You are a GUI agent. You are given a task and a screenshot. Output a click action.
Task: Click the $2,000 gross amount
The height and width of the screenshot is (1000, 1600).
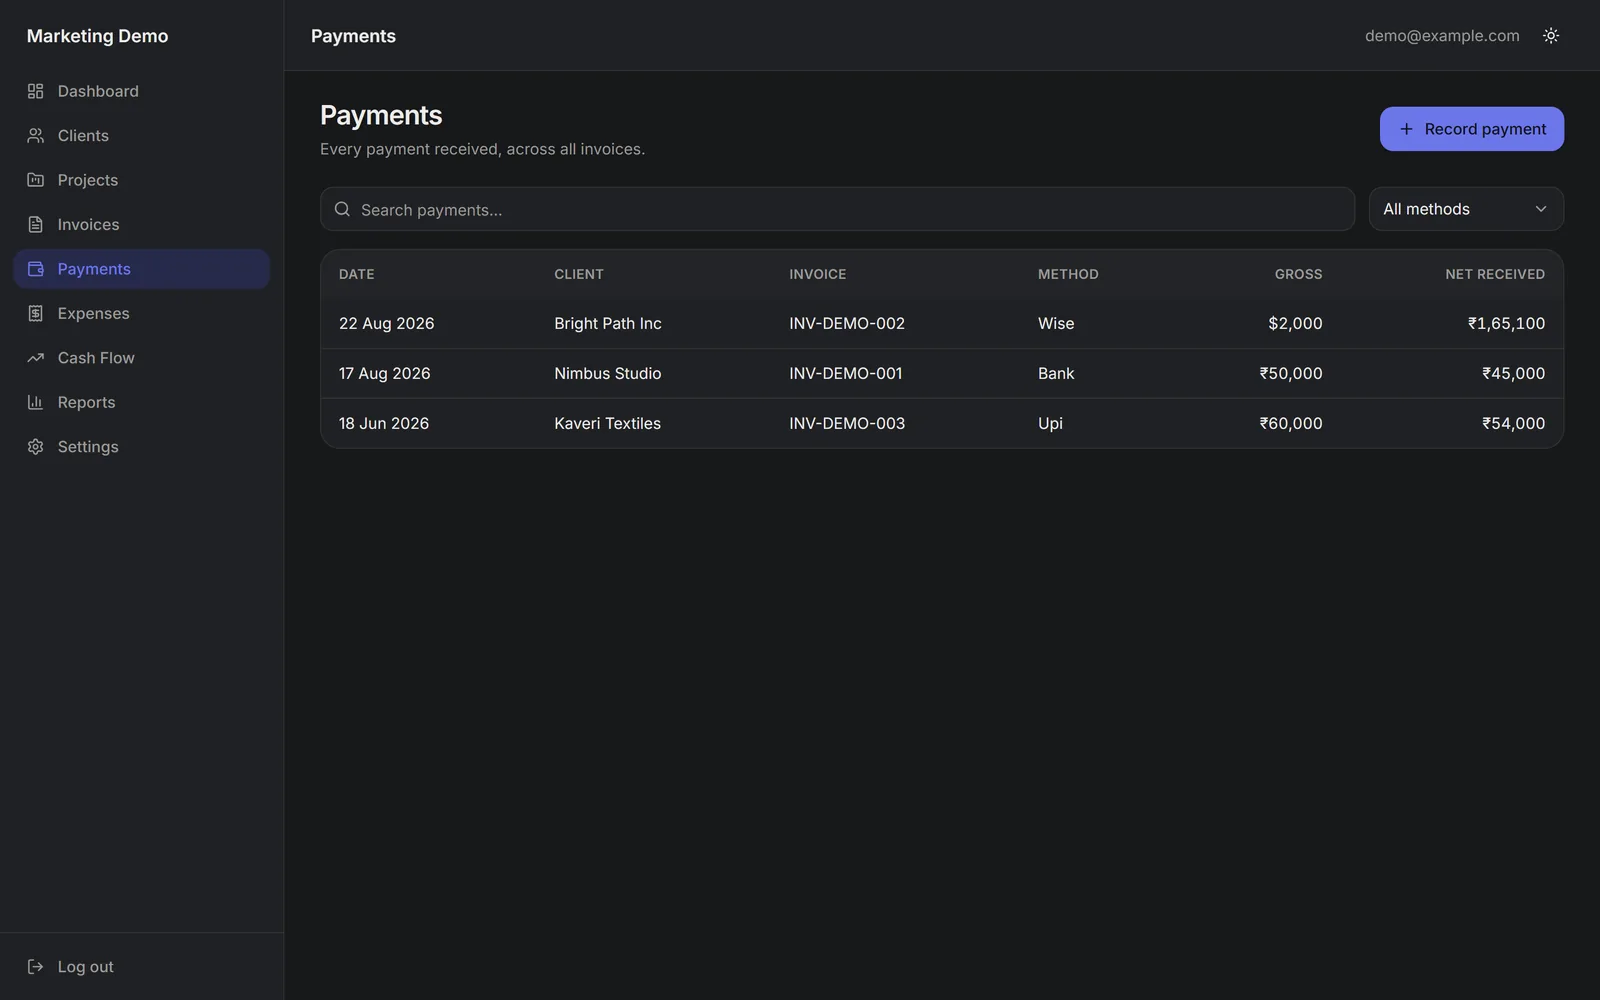pyautogui.click(x=1295, y=323)
